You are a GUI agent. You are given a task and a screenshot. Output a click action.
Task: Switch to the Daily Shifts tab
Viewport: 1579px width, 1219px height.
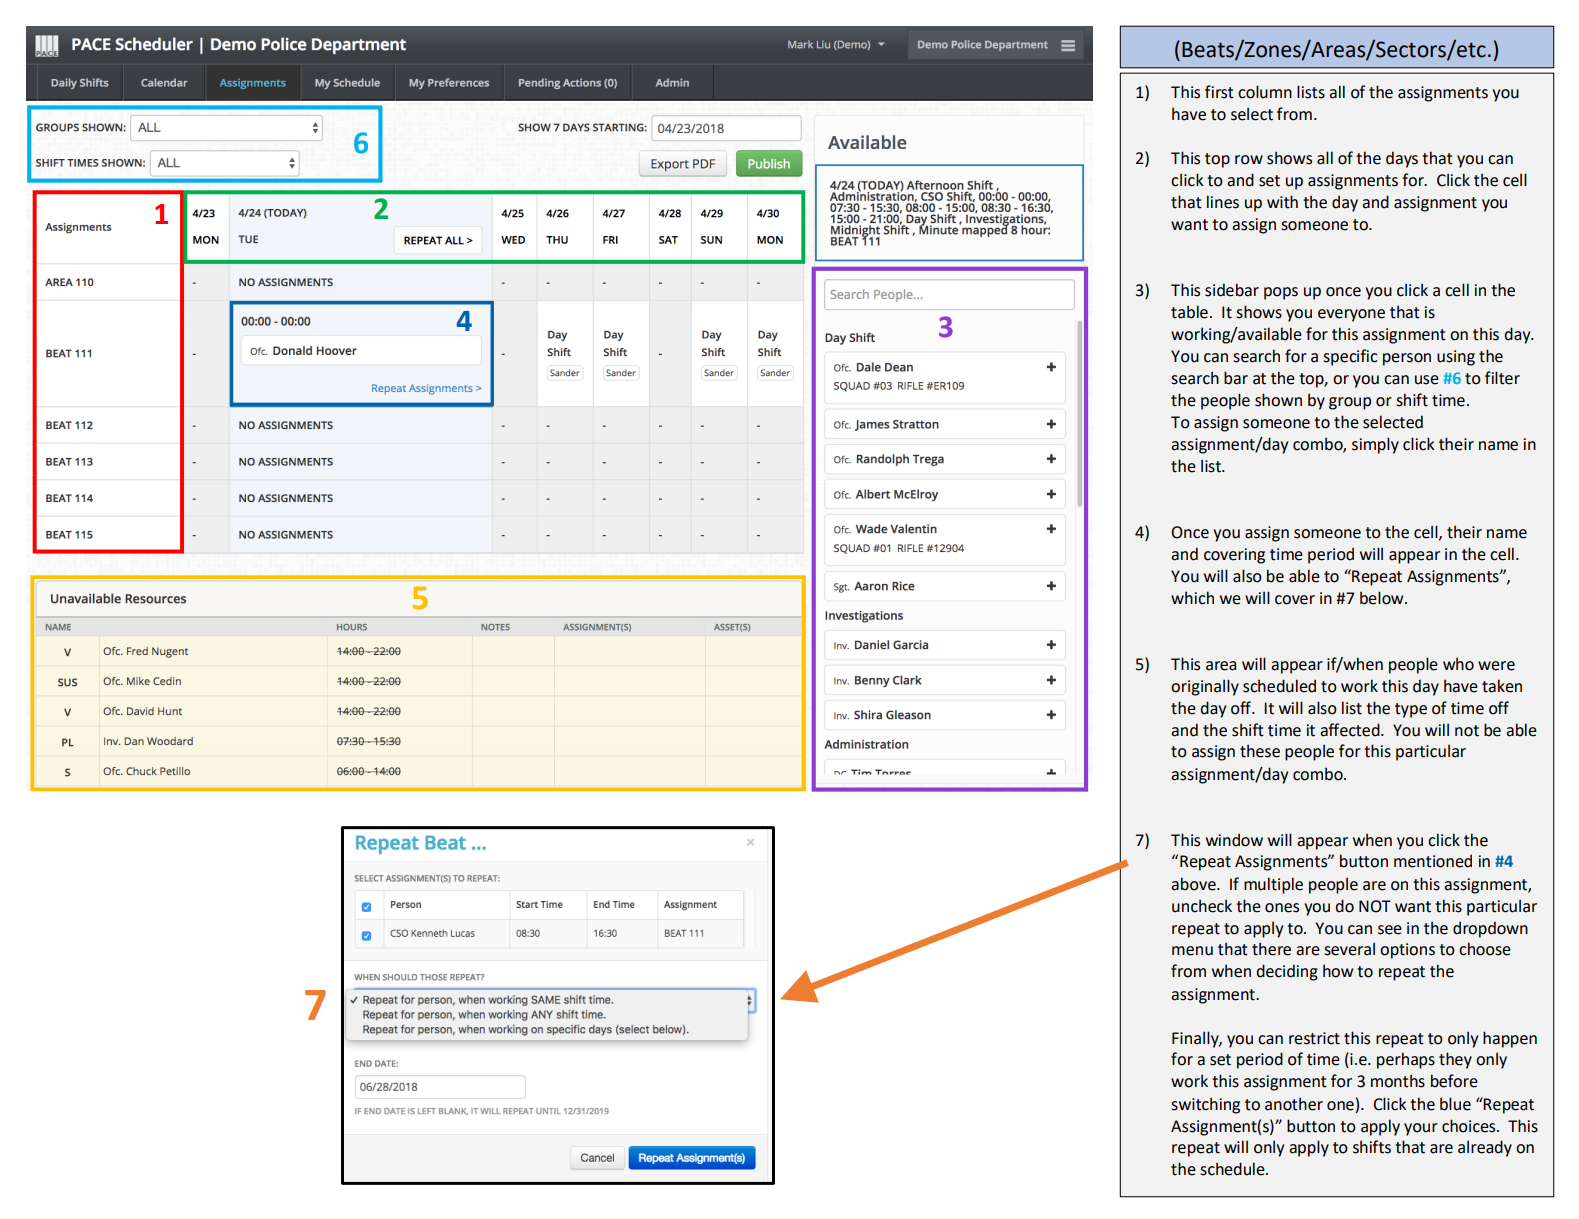click(80, 83)
